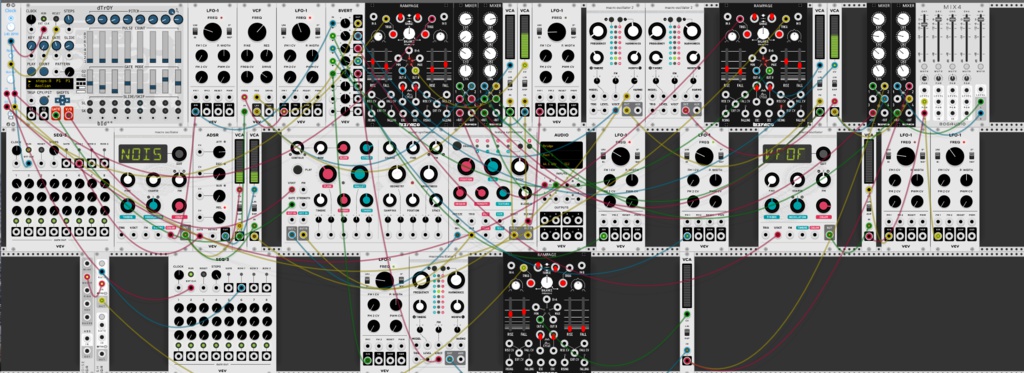Mute channel 2 on MIX4
Viewport: 1024px width, 373px height.
938,66
